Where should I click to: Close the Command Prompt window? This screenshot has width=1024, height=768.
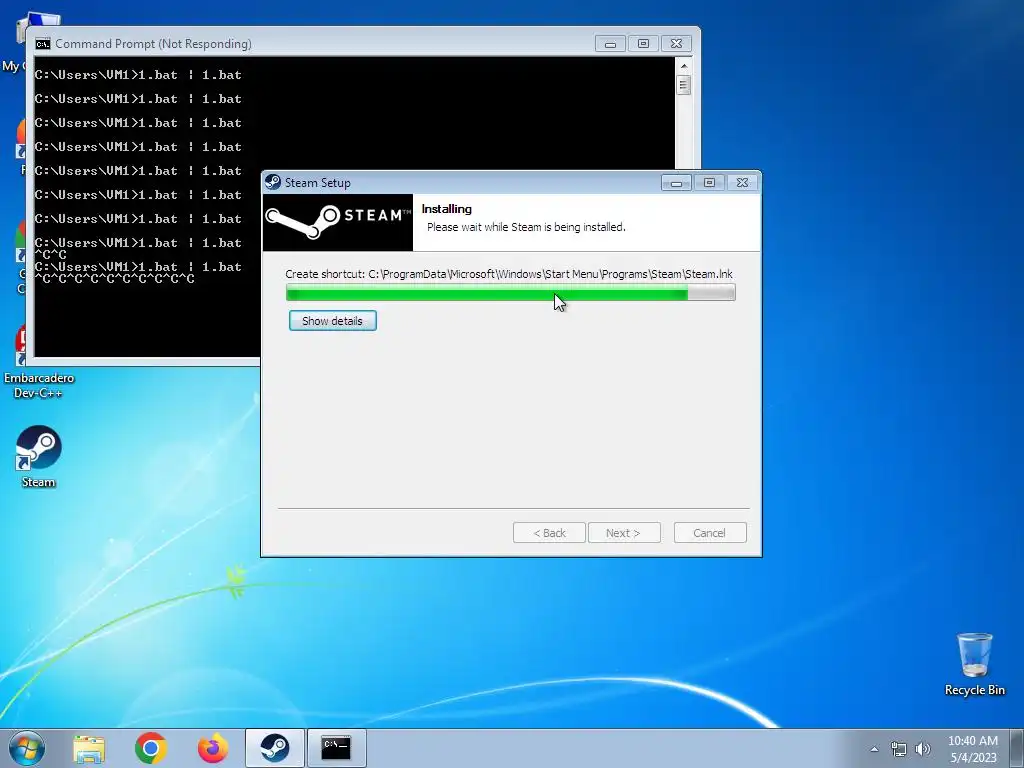click(677, 44)
